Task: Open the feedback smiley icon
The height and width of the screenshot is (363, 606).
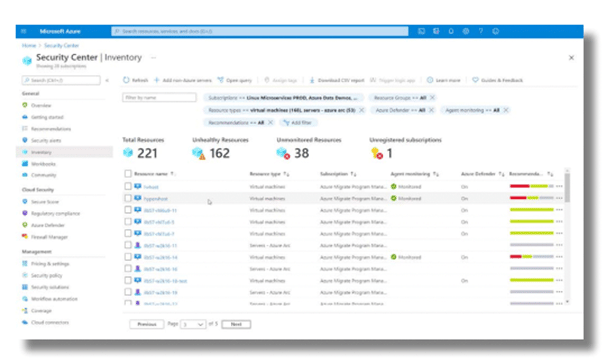Action: coord(496,31)
